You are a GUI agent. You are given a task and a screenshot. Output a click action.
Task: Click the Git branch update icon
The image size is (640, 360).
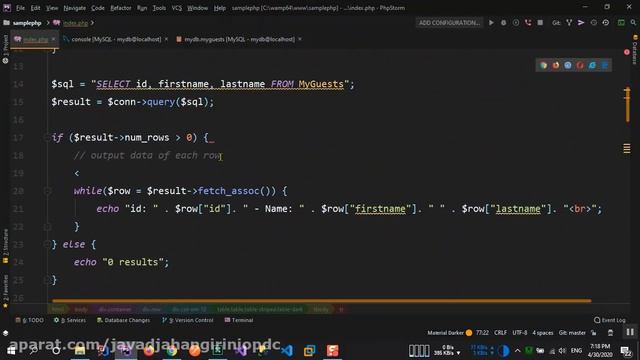coord(569,23)
